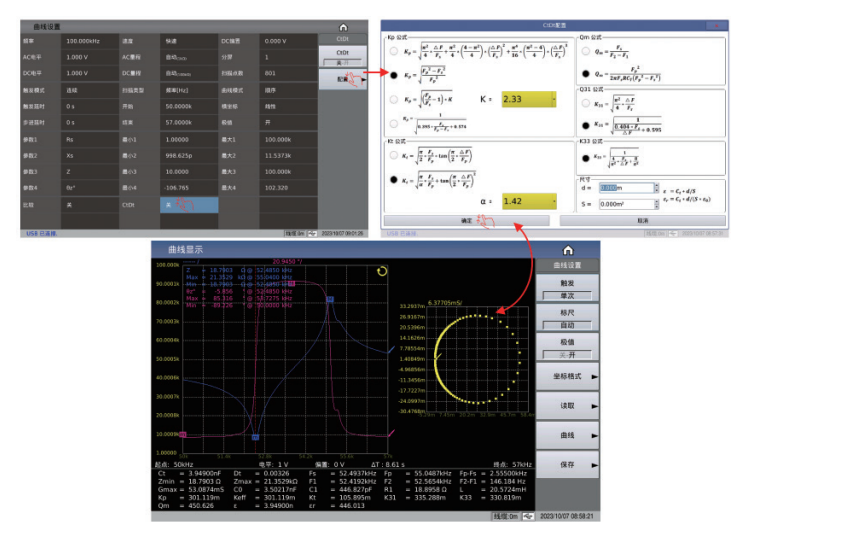
Task: Choose the first Kt formula radio button
Action: (x=393, y=157)
